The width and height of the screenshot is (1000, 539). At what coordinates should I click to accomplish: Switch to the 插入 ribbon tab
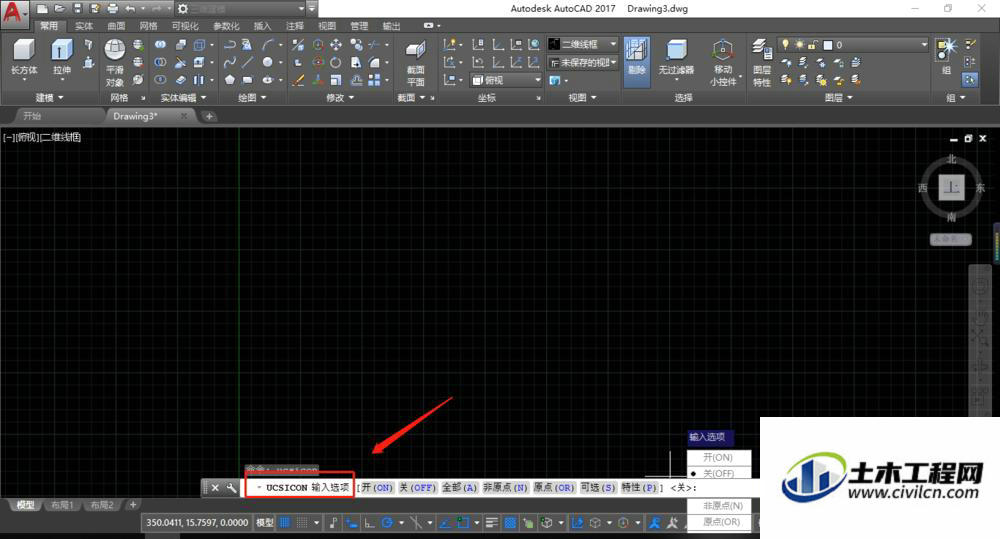pos(262,26)
